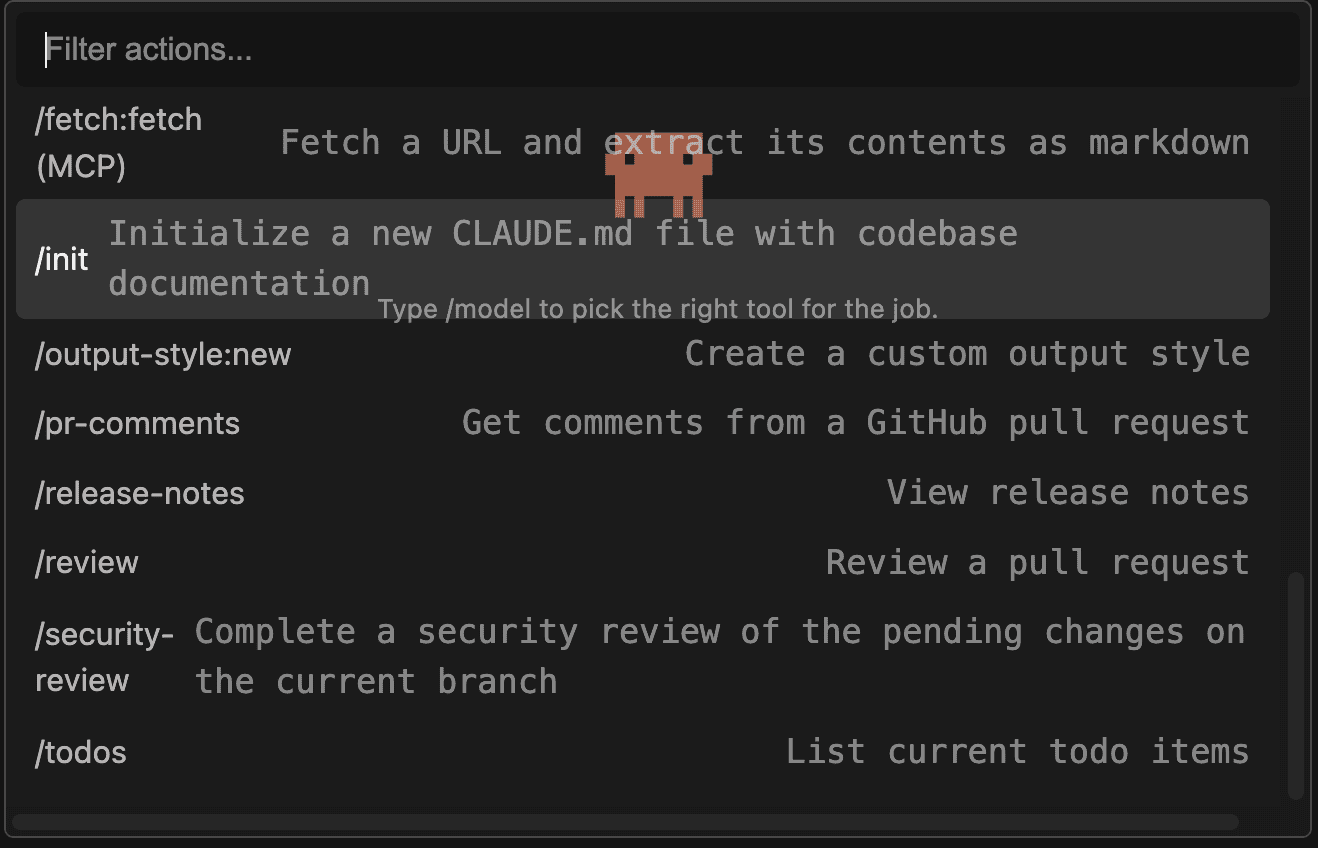
Task: Choose /review to review a pull request
Action: click(x=86, y=562)
